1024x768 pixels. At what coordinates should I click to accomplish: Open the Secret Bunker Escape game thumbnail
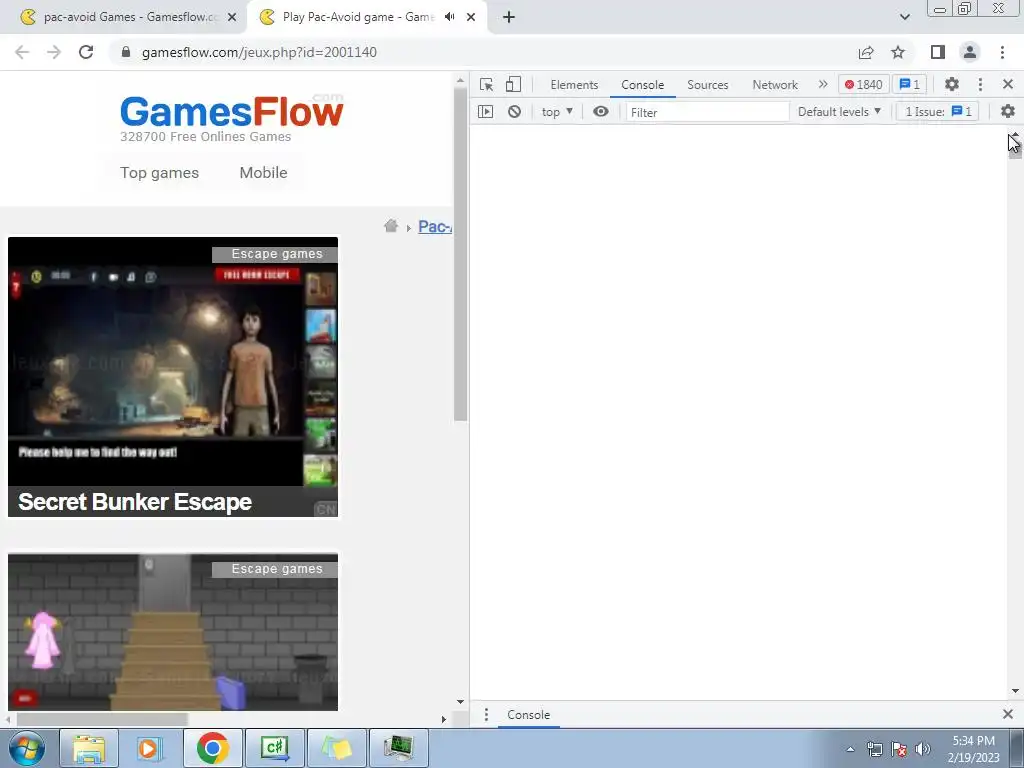(173, 377)
